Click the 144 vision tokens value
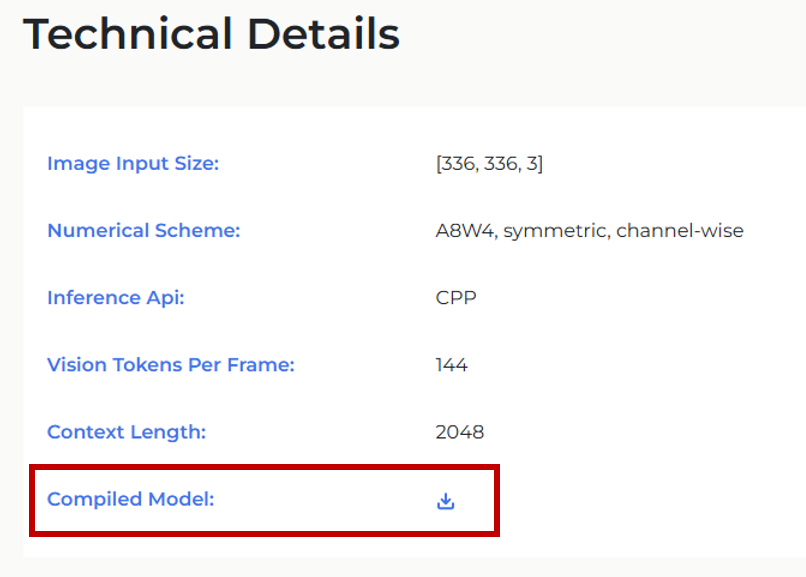 coord(452,365)
